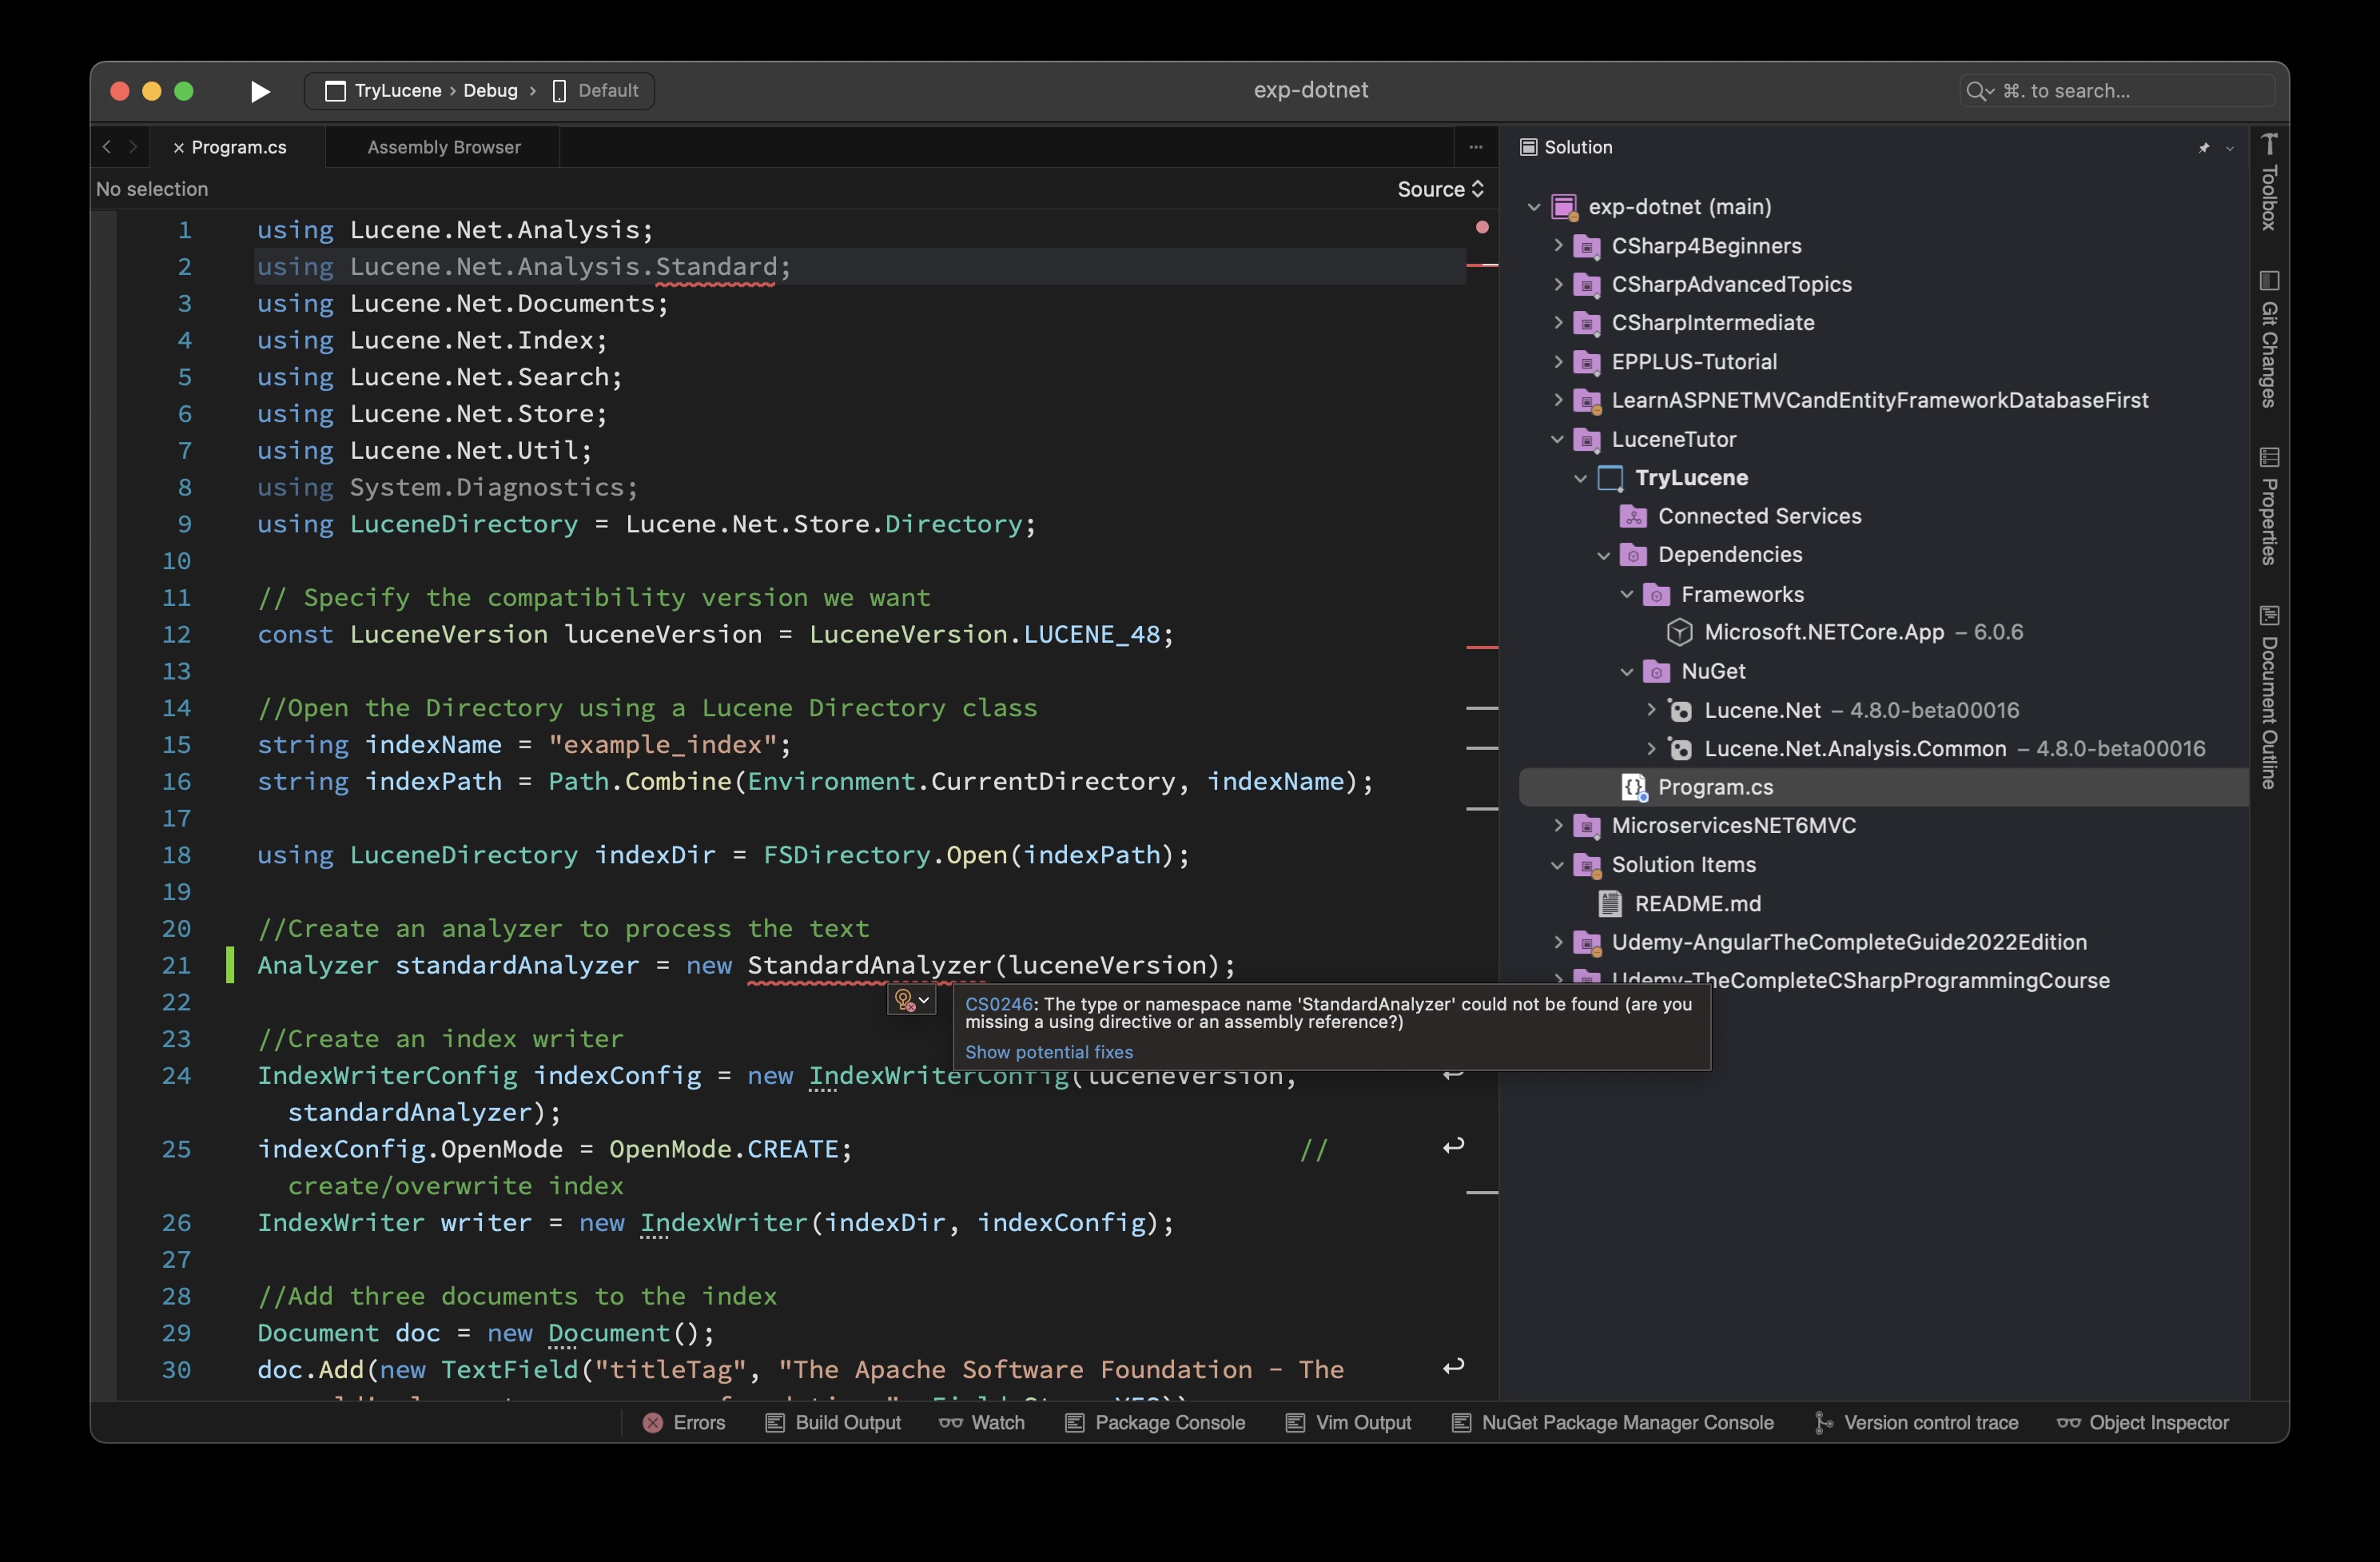
Task: Open the Source view selector dropdown
Action: [x=1440, y=189]
